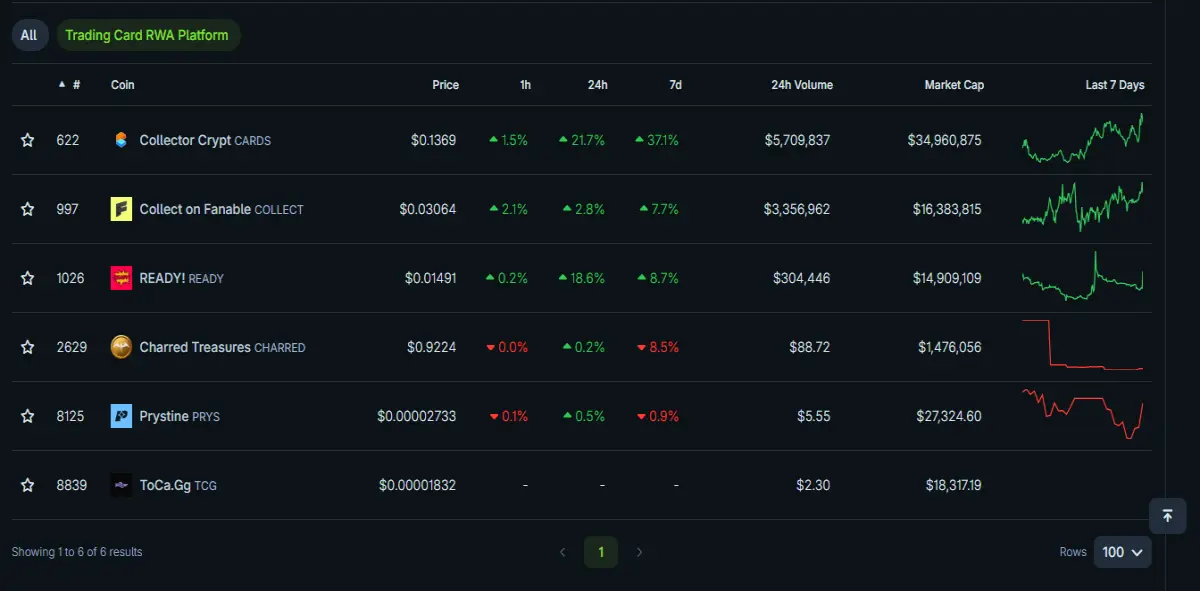
Task: Toggle favorite star for READY!
Action: pos(28,279)
